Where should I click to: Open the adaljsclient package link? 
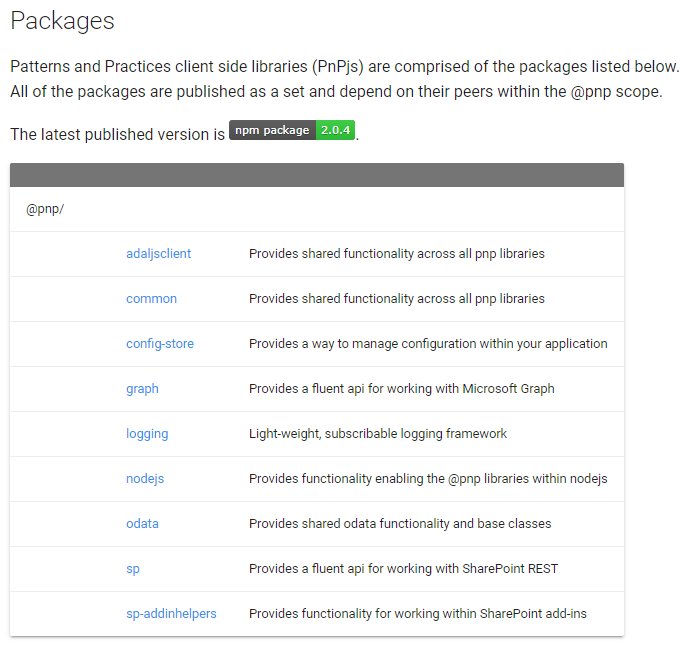tap(158, 254)
